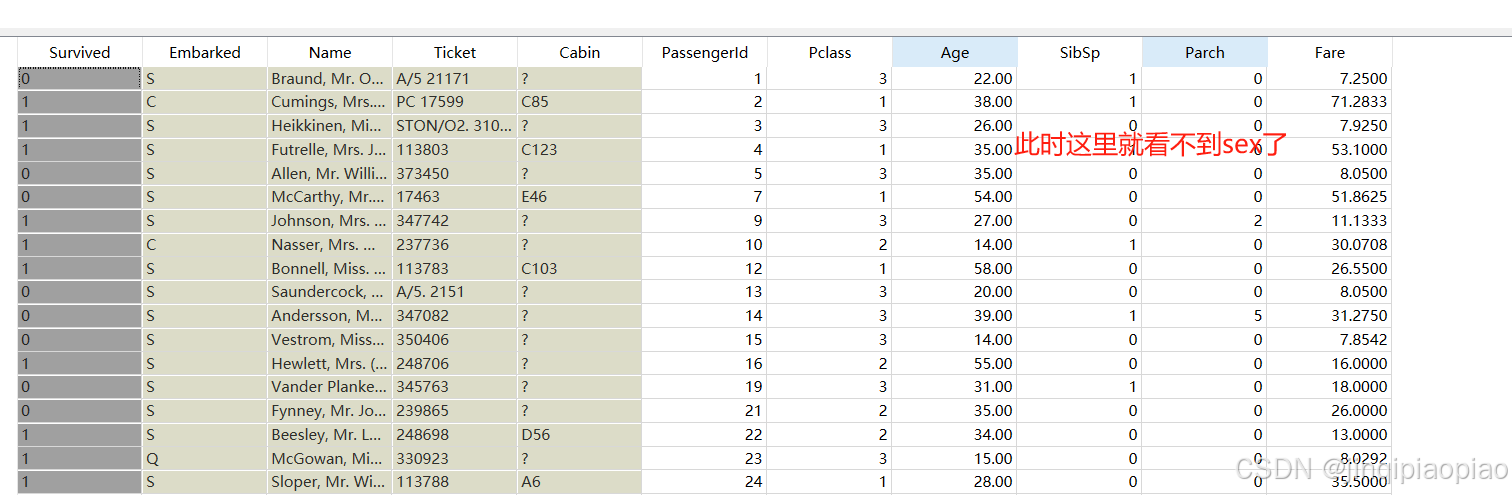Click the ticket cell PC 17599
Viewport: 1512px width, 495px height.
tap(454, 102)
